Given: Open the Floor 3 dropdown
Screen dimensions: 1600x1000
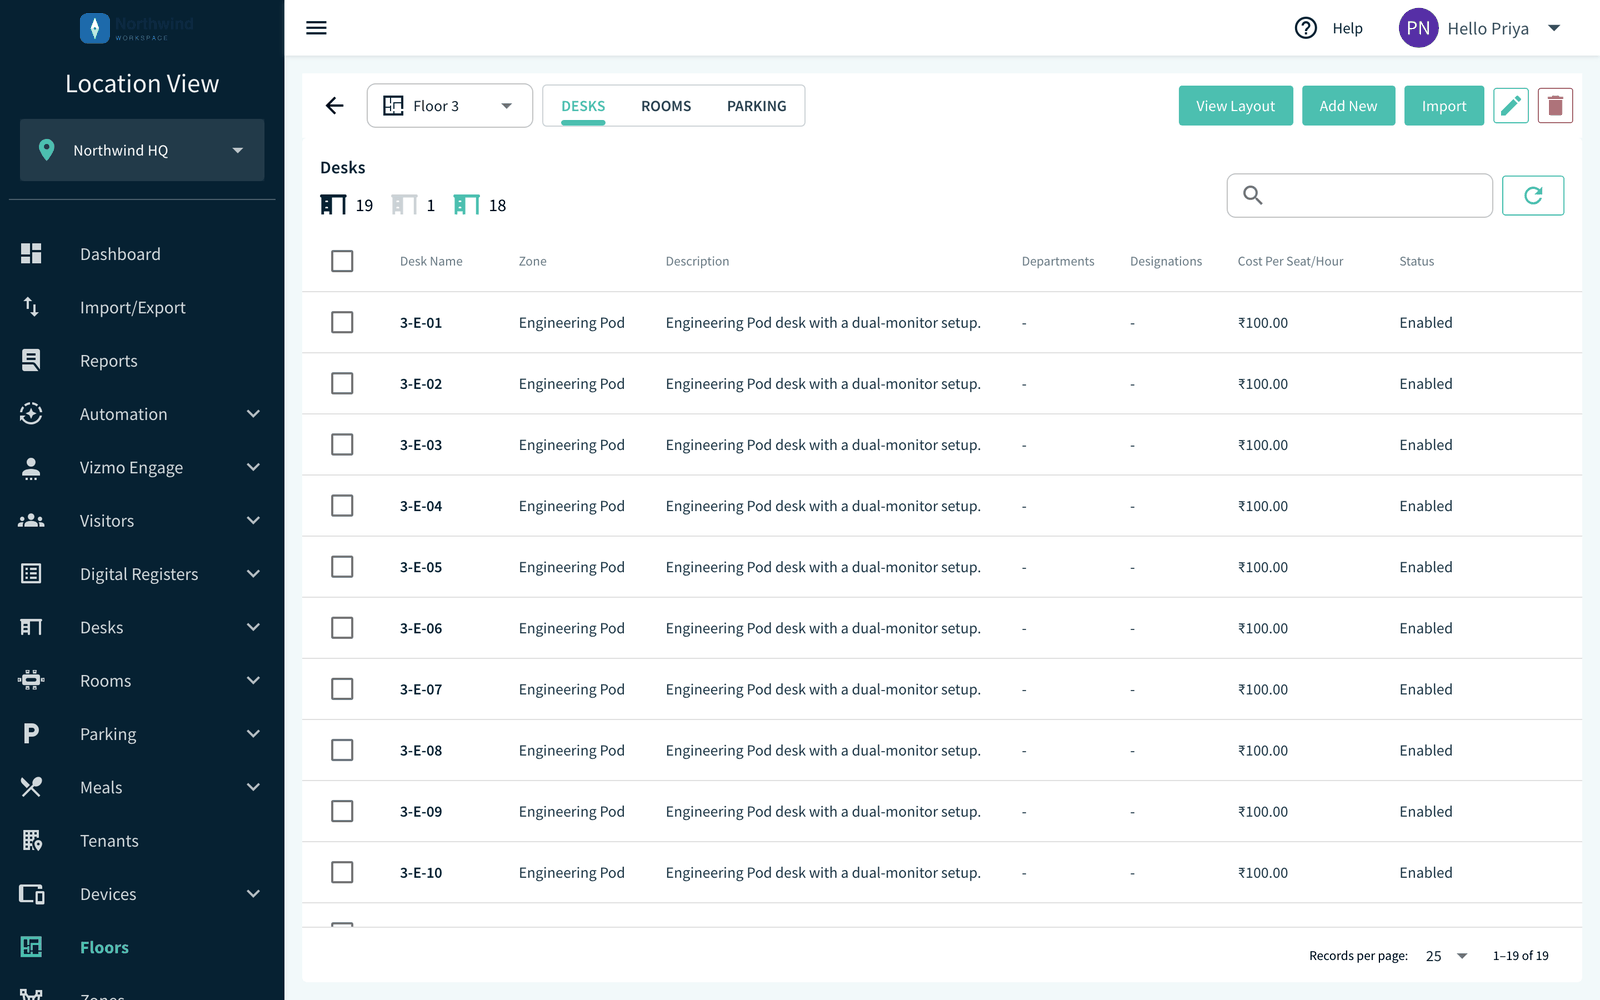Looking at the screenshot, I should coord(449,106).
